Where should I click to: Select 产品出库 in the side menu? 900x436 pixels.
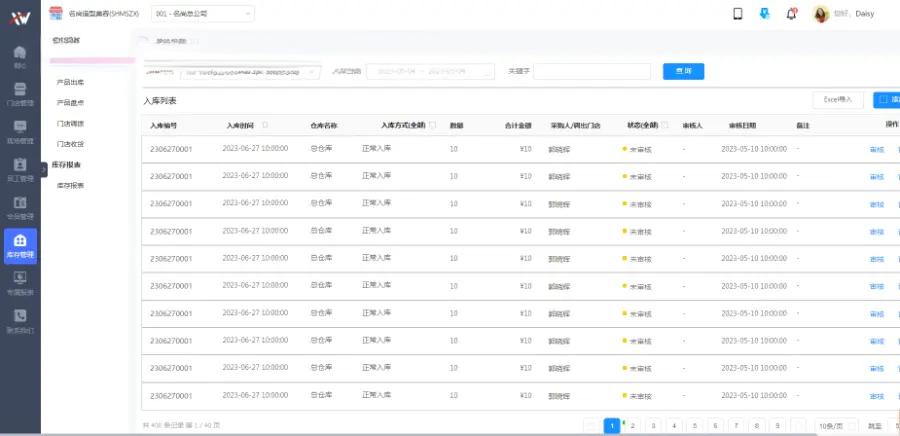tap(70, 82)
